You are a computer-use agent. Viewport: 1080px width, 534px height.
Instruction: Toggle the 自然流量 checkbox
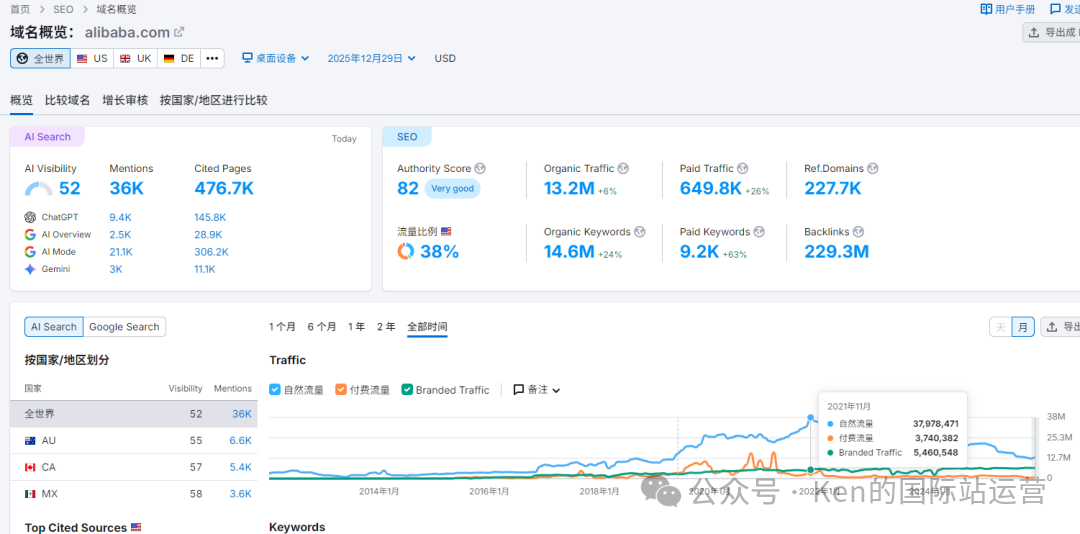[x=275, y=389]
